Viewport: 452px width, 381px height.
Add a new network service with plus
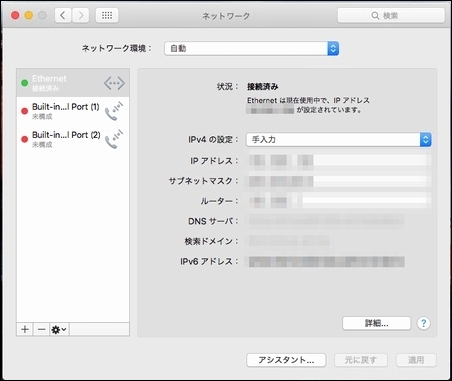25,329
